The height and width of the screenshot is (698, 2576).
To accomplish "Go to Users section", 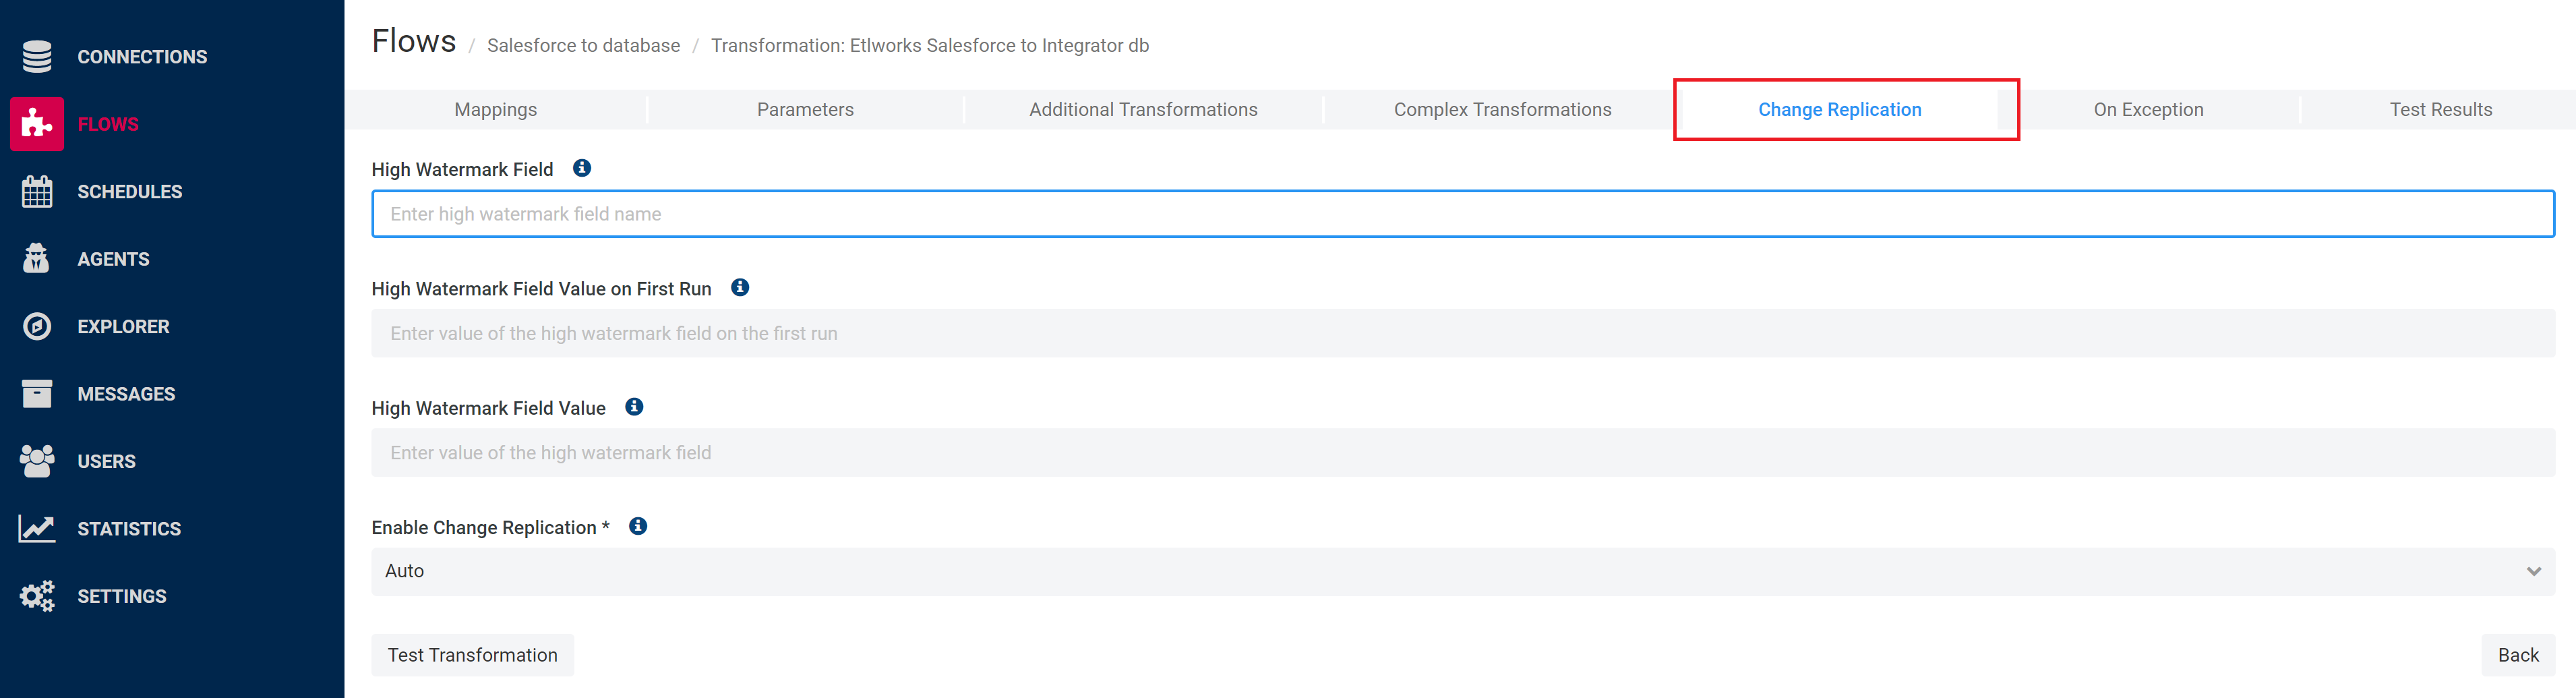I will (x=106, y=461).
